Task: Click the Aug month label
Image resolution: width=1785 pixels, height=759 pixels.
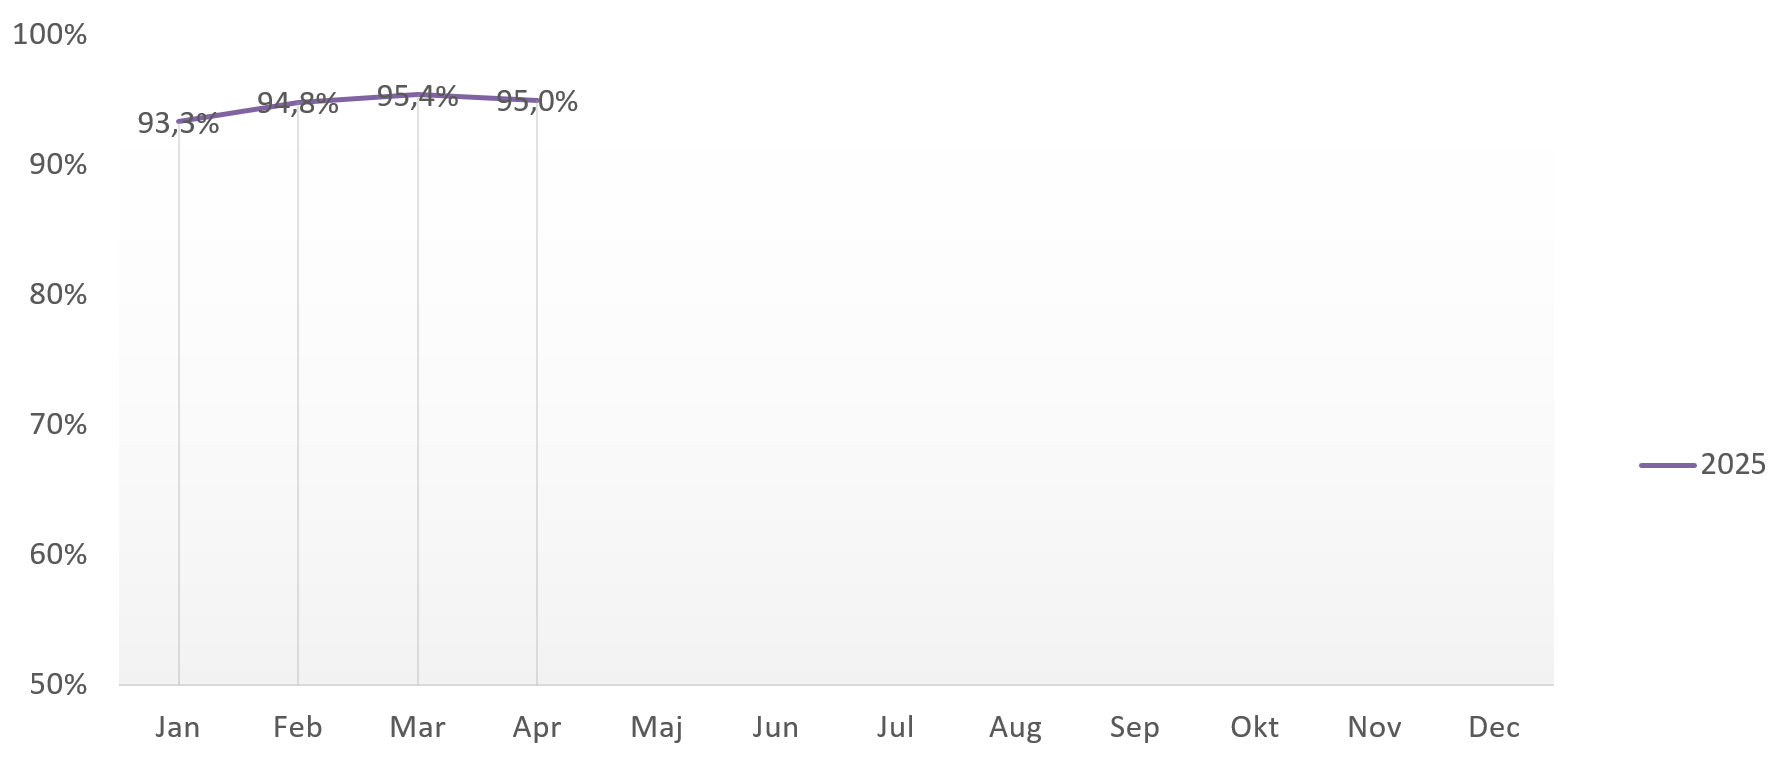Action: point(1016,727)
